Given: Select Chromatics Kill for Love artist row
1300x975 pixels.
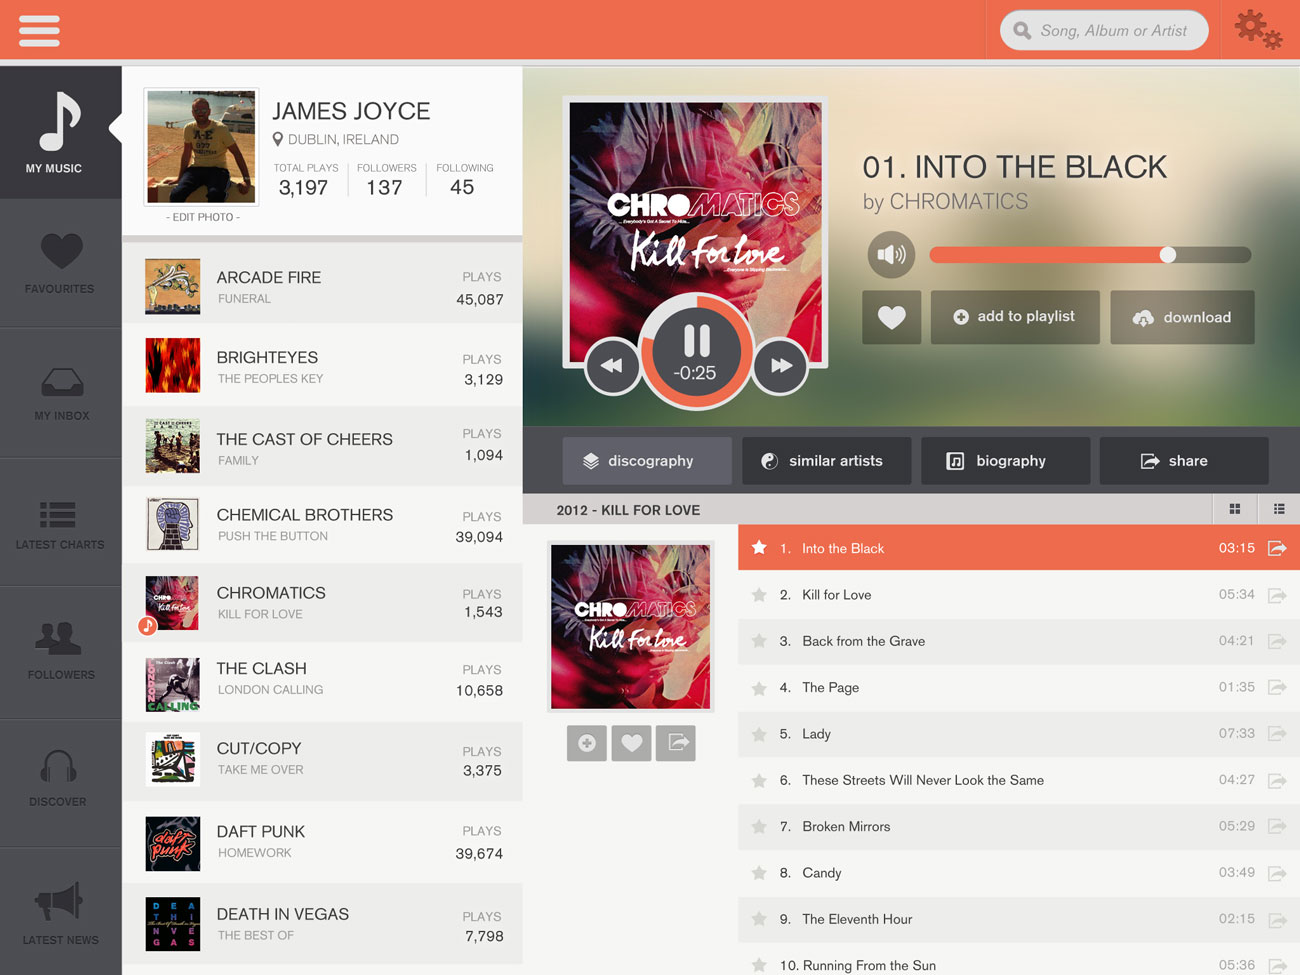Looking at the screenshot, I should pos(322,602).
